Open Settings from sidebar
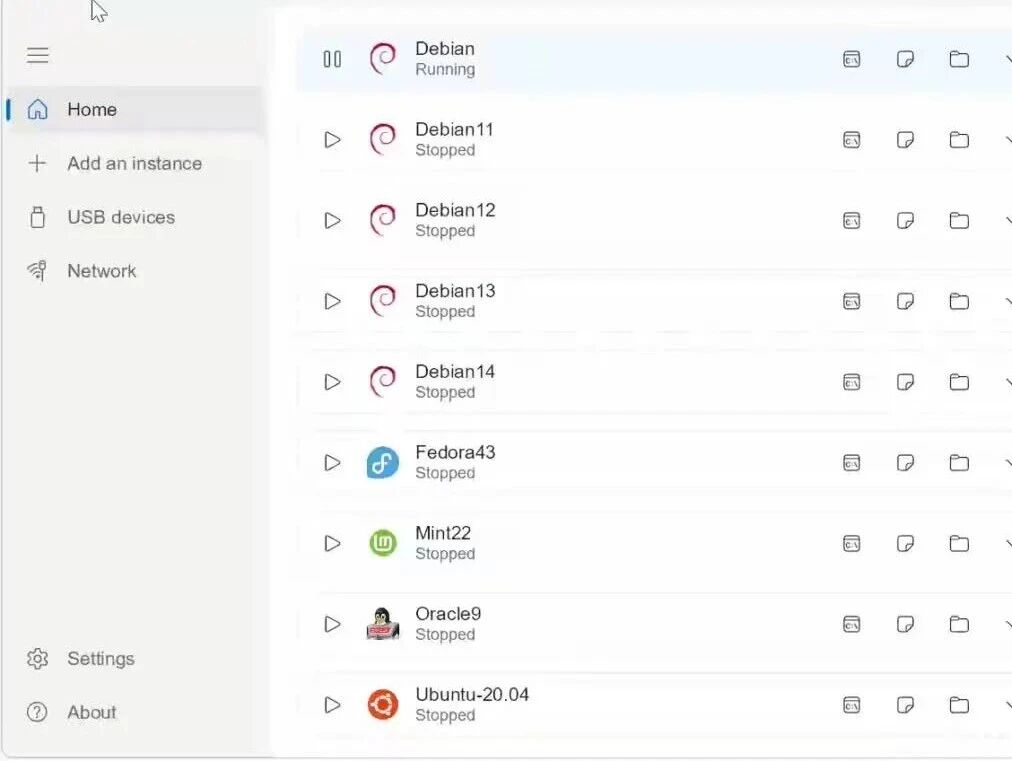Image resolution: width=1012 pixels, height=761 pixels. click(135, 658)
